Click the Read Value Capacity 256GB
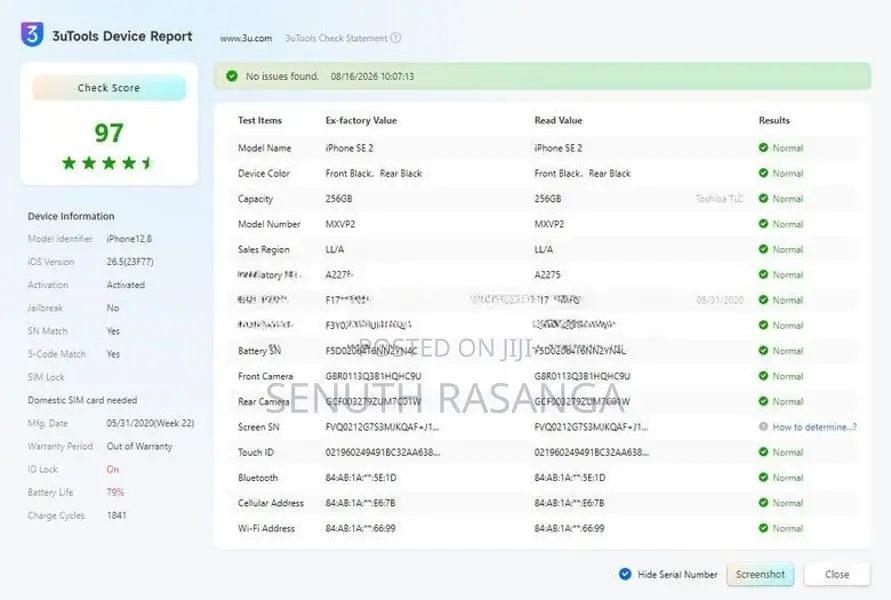The height and width of the screenshot is (600, 891). [x=547, y=199]
